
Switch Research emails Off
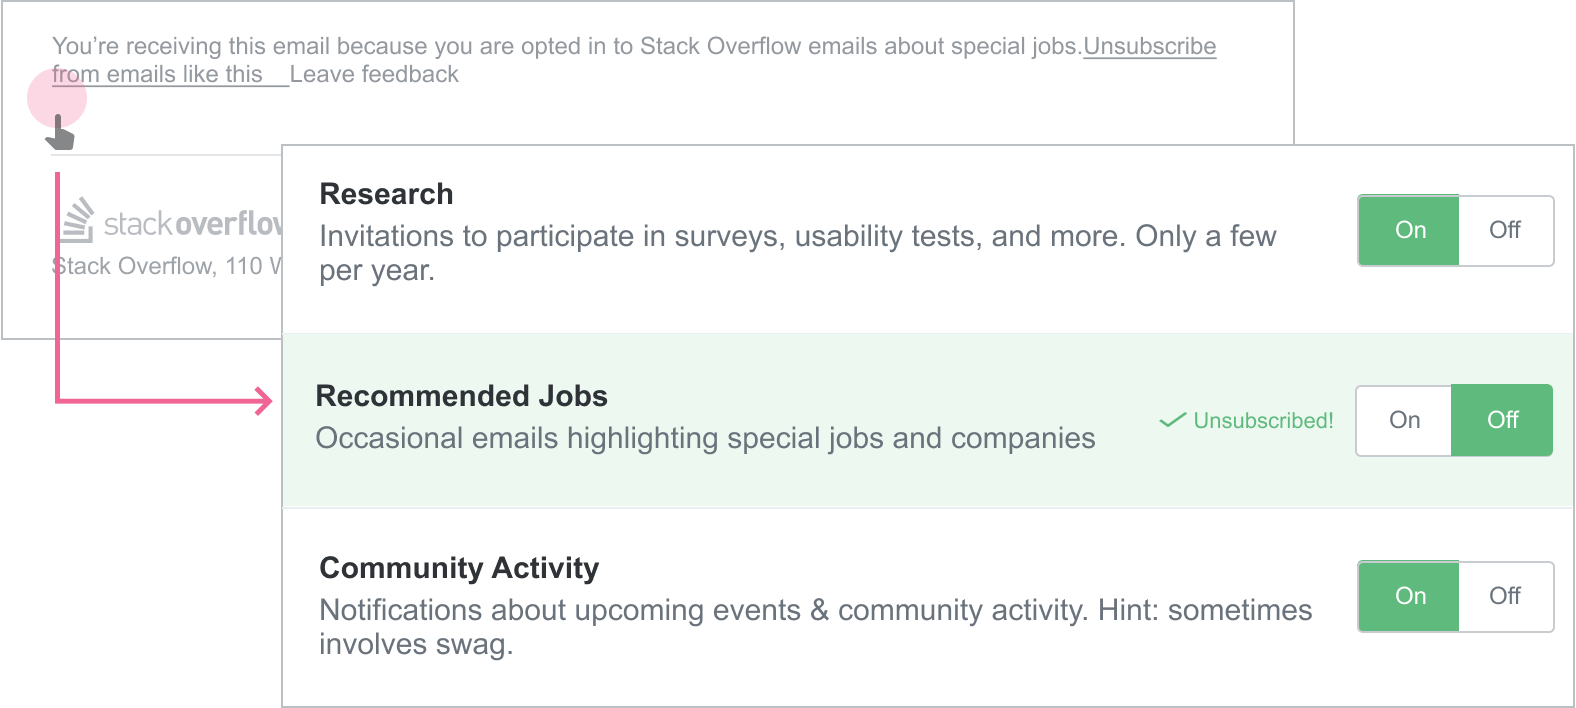point(1505,231)
